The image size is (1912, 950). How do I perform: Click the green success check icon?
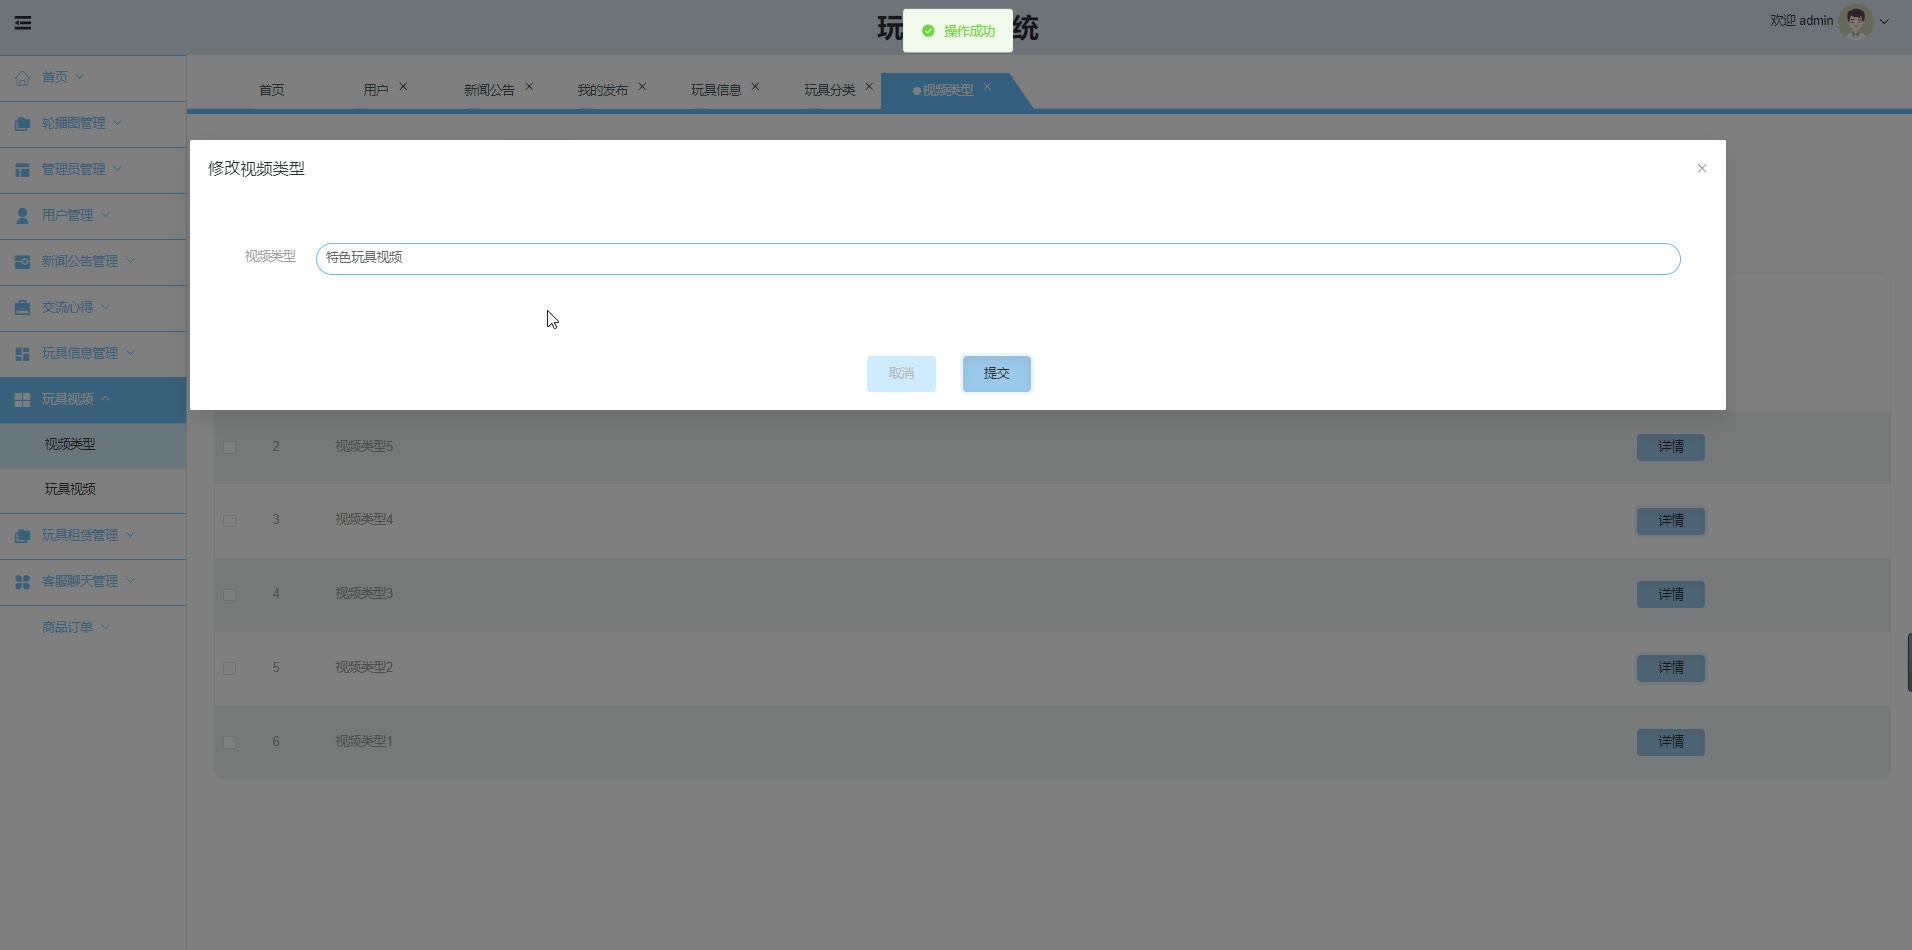[x=928, y=31]
